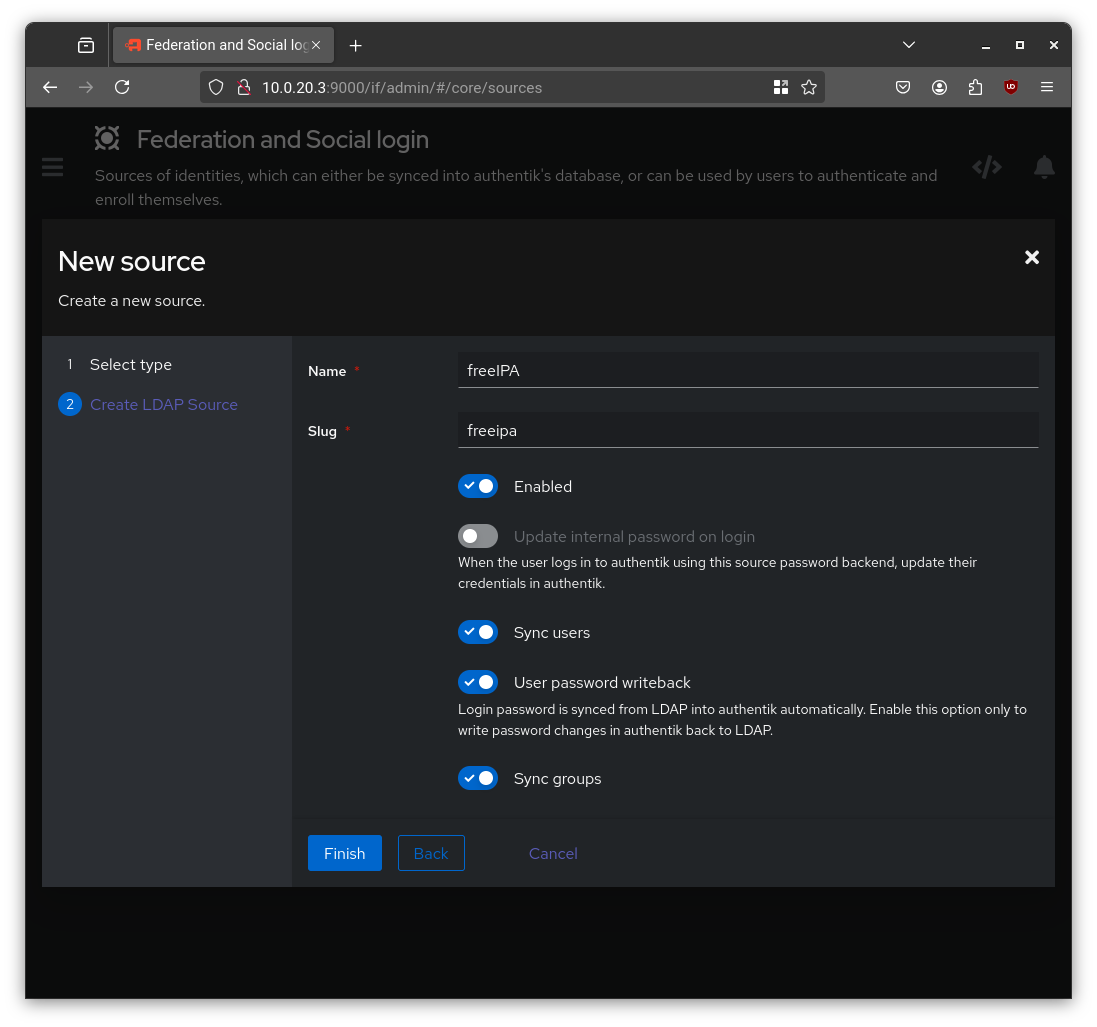Open the API drawer code icon
The height and width of the screenshot is (1027, 1097).
tap(987, 167)
